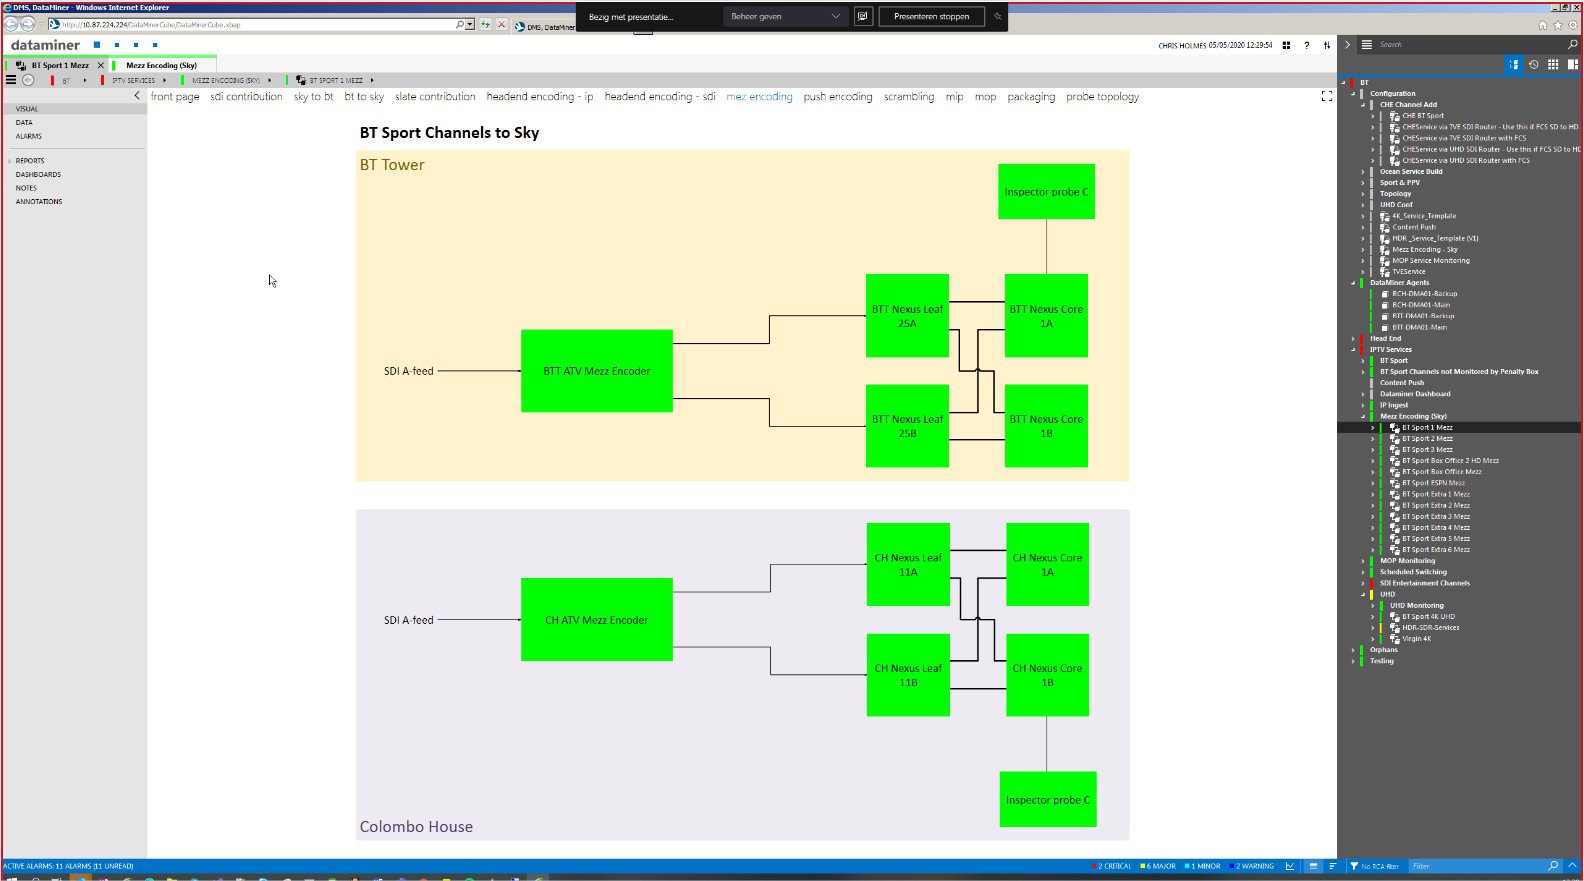Collapse the side panel with the arrow
1584x881 pixels.
click(x=1347, y=44)
